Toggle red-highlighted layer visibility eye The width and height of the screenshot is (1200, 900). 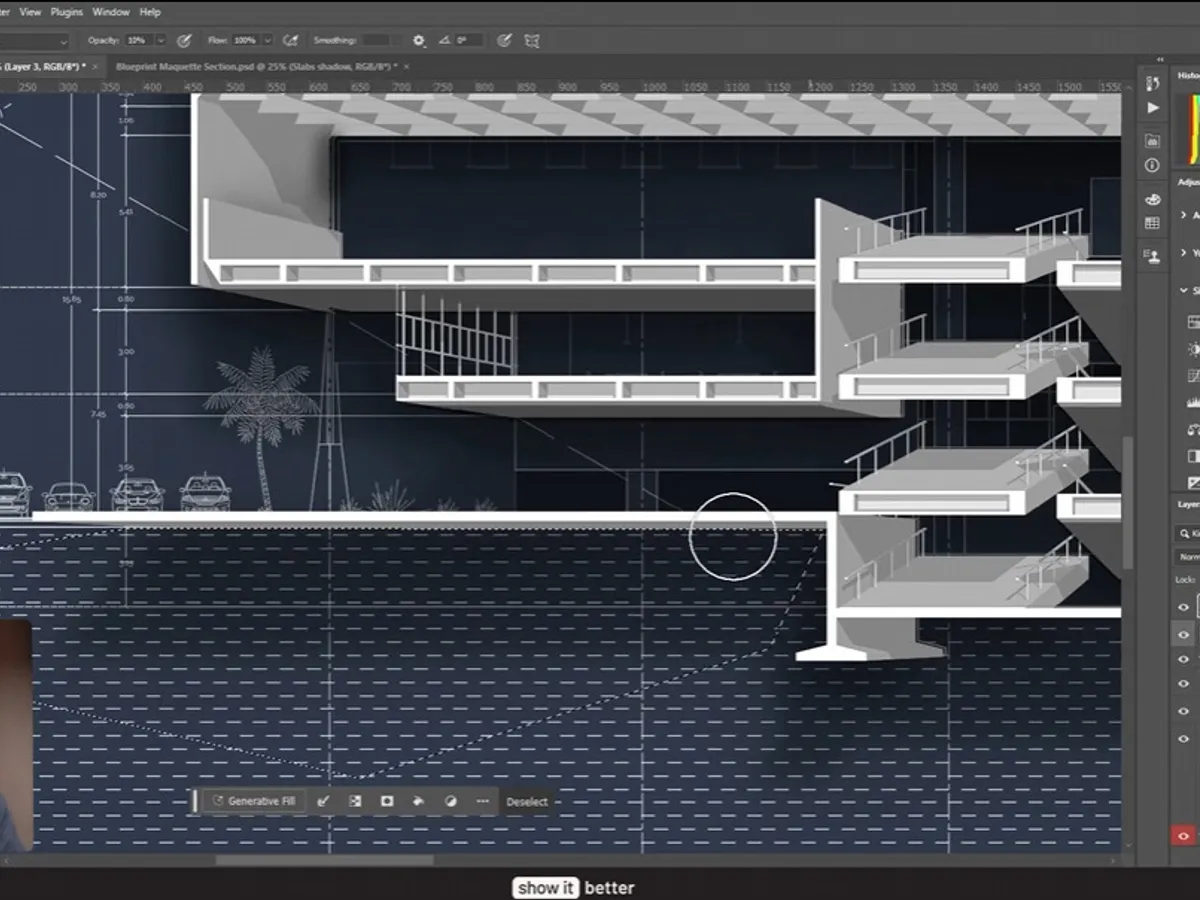(x=1183, y=836)
